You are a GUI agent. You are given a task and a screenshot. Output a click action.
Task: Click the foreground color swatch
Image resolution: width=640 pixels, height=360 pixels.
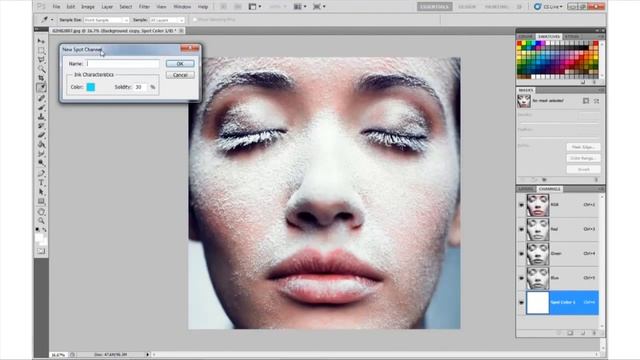tap(39, 237)
